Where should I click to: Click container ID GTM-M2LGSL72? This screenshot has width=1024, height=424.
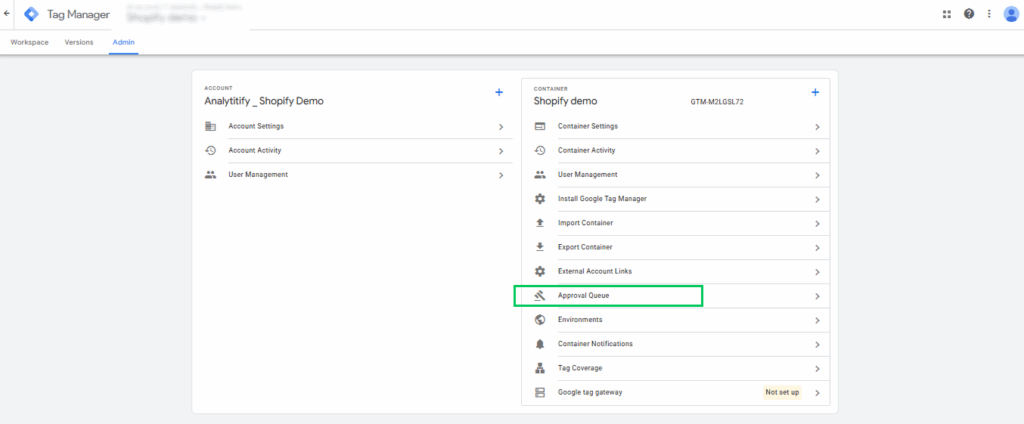click(x=717, y=102)
